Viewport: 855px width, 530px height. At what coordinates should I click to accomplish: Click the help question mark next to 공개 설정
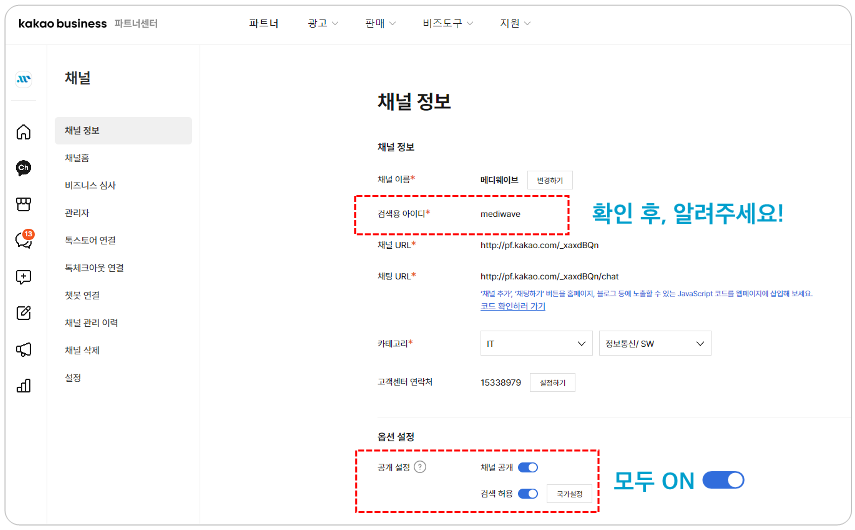(x=420, y=467)
